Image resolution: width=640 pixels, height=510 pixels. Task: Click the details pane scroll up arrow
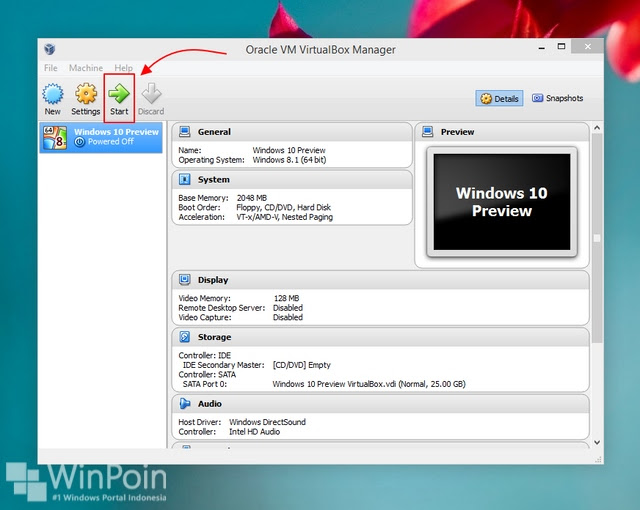pos(597,128)
